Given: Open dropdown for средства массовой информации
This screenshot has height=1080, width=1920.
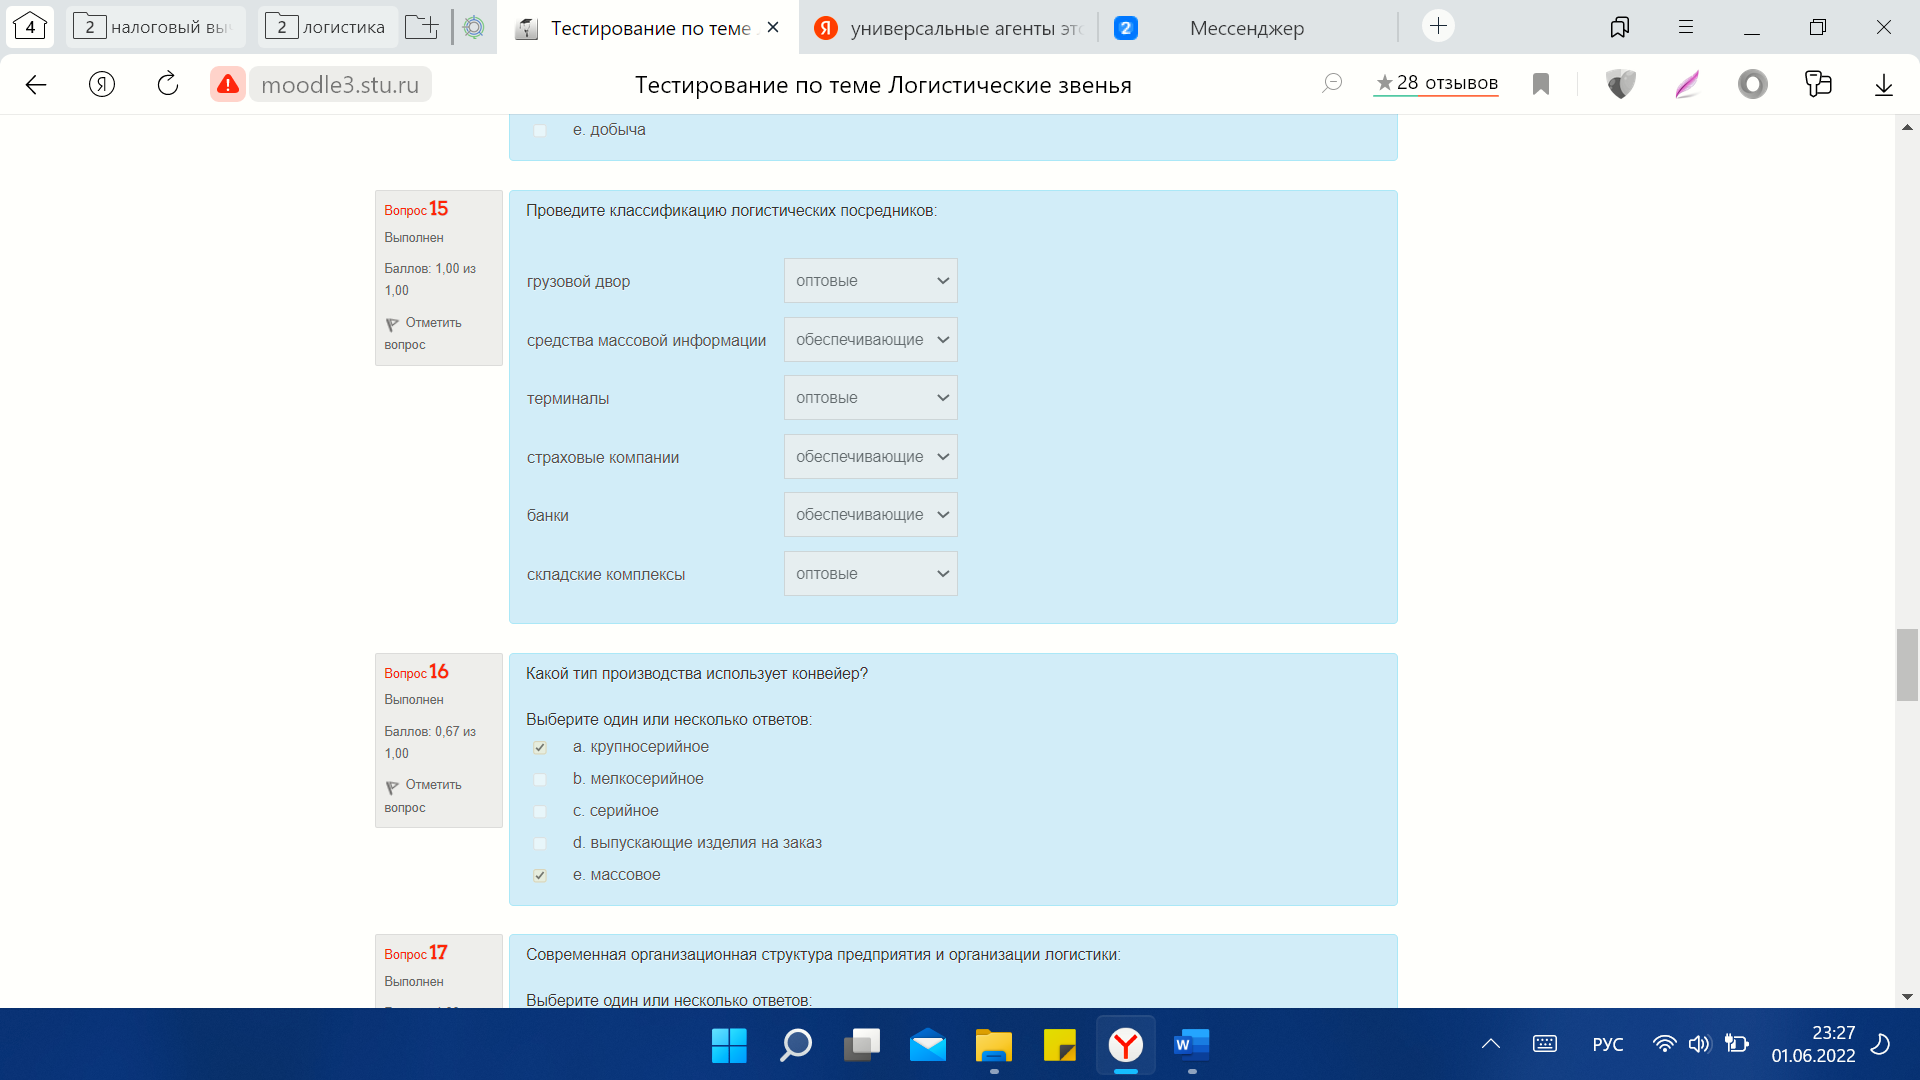Looking at the screenshot, I should [x=871, y=340].
